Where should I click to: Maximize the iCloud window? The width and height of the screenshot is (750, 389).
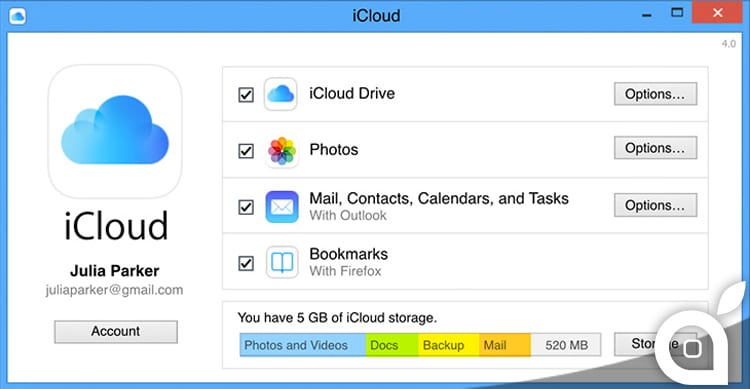(x=677, y=13)
